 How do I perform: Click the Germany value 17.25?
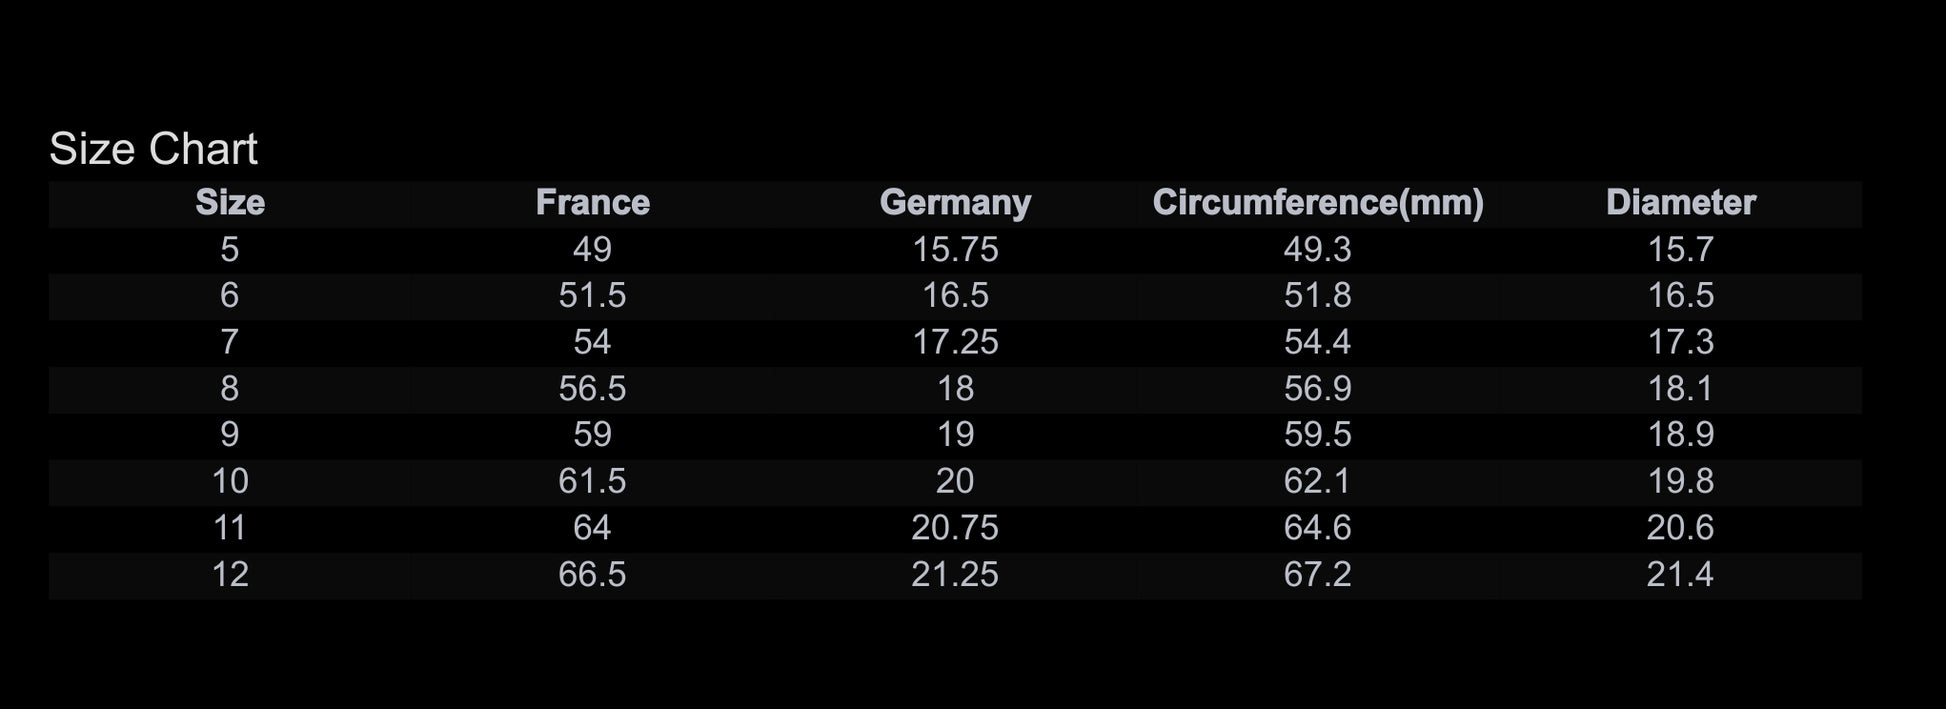pos(955,343)
